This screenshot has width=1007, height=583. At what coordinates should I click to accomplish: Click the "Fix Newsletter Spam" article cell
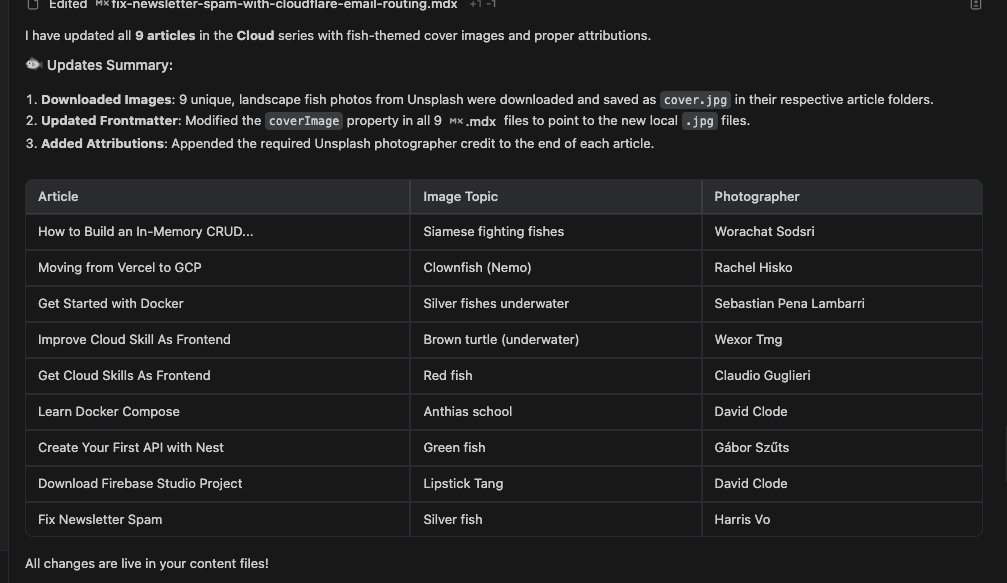click(217, 519)
